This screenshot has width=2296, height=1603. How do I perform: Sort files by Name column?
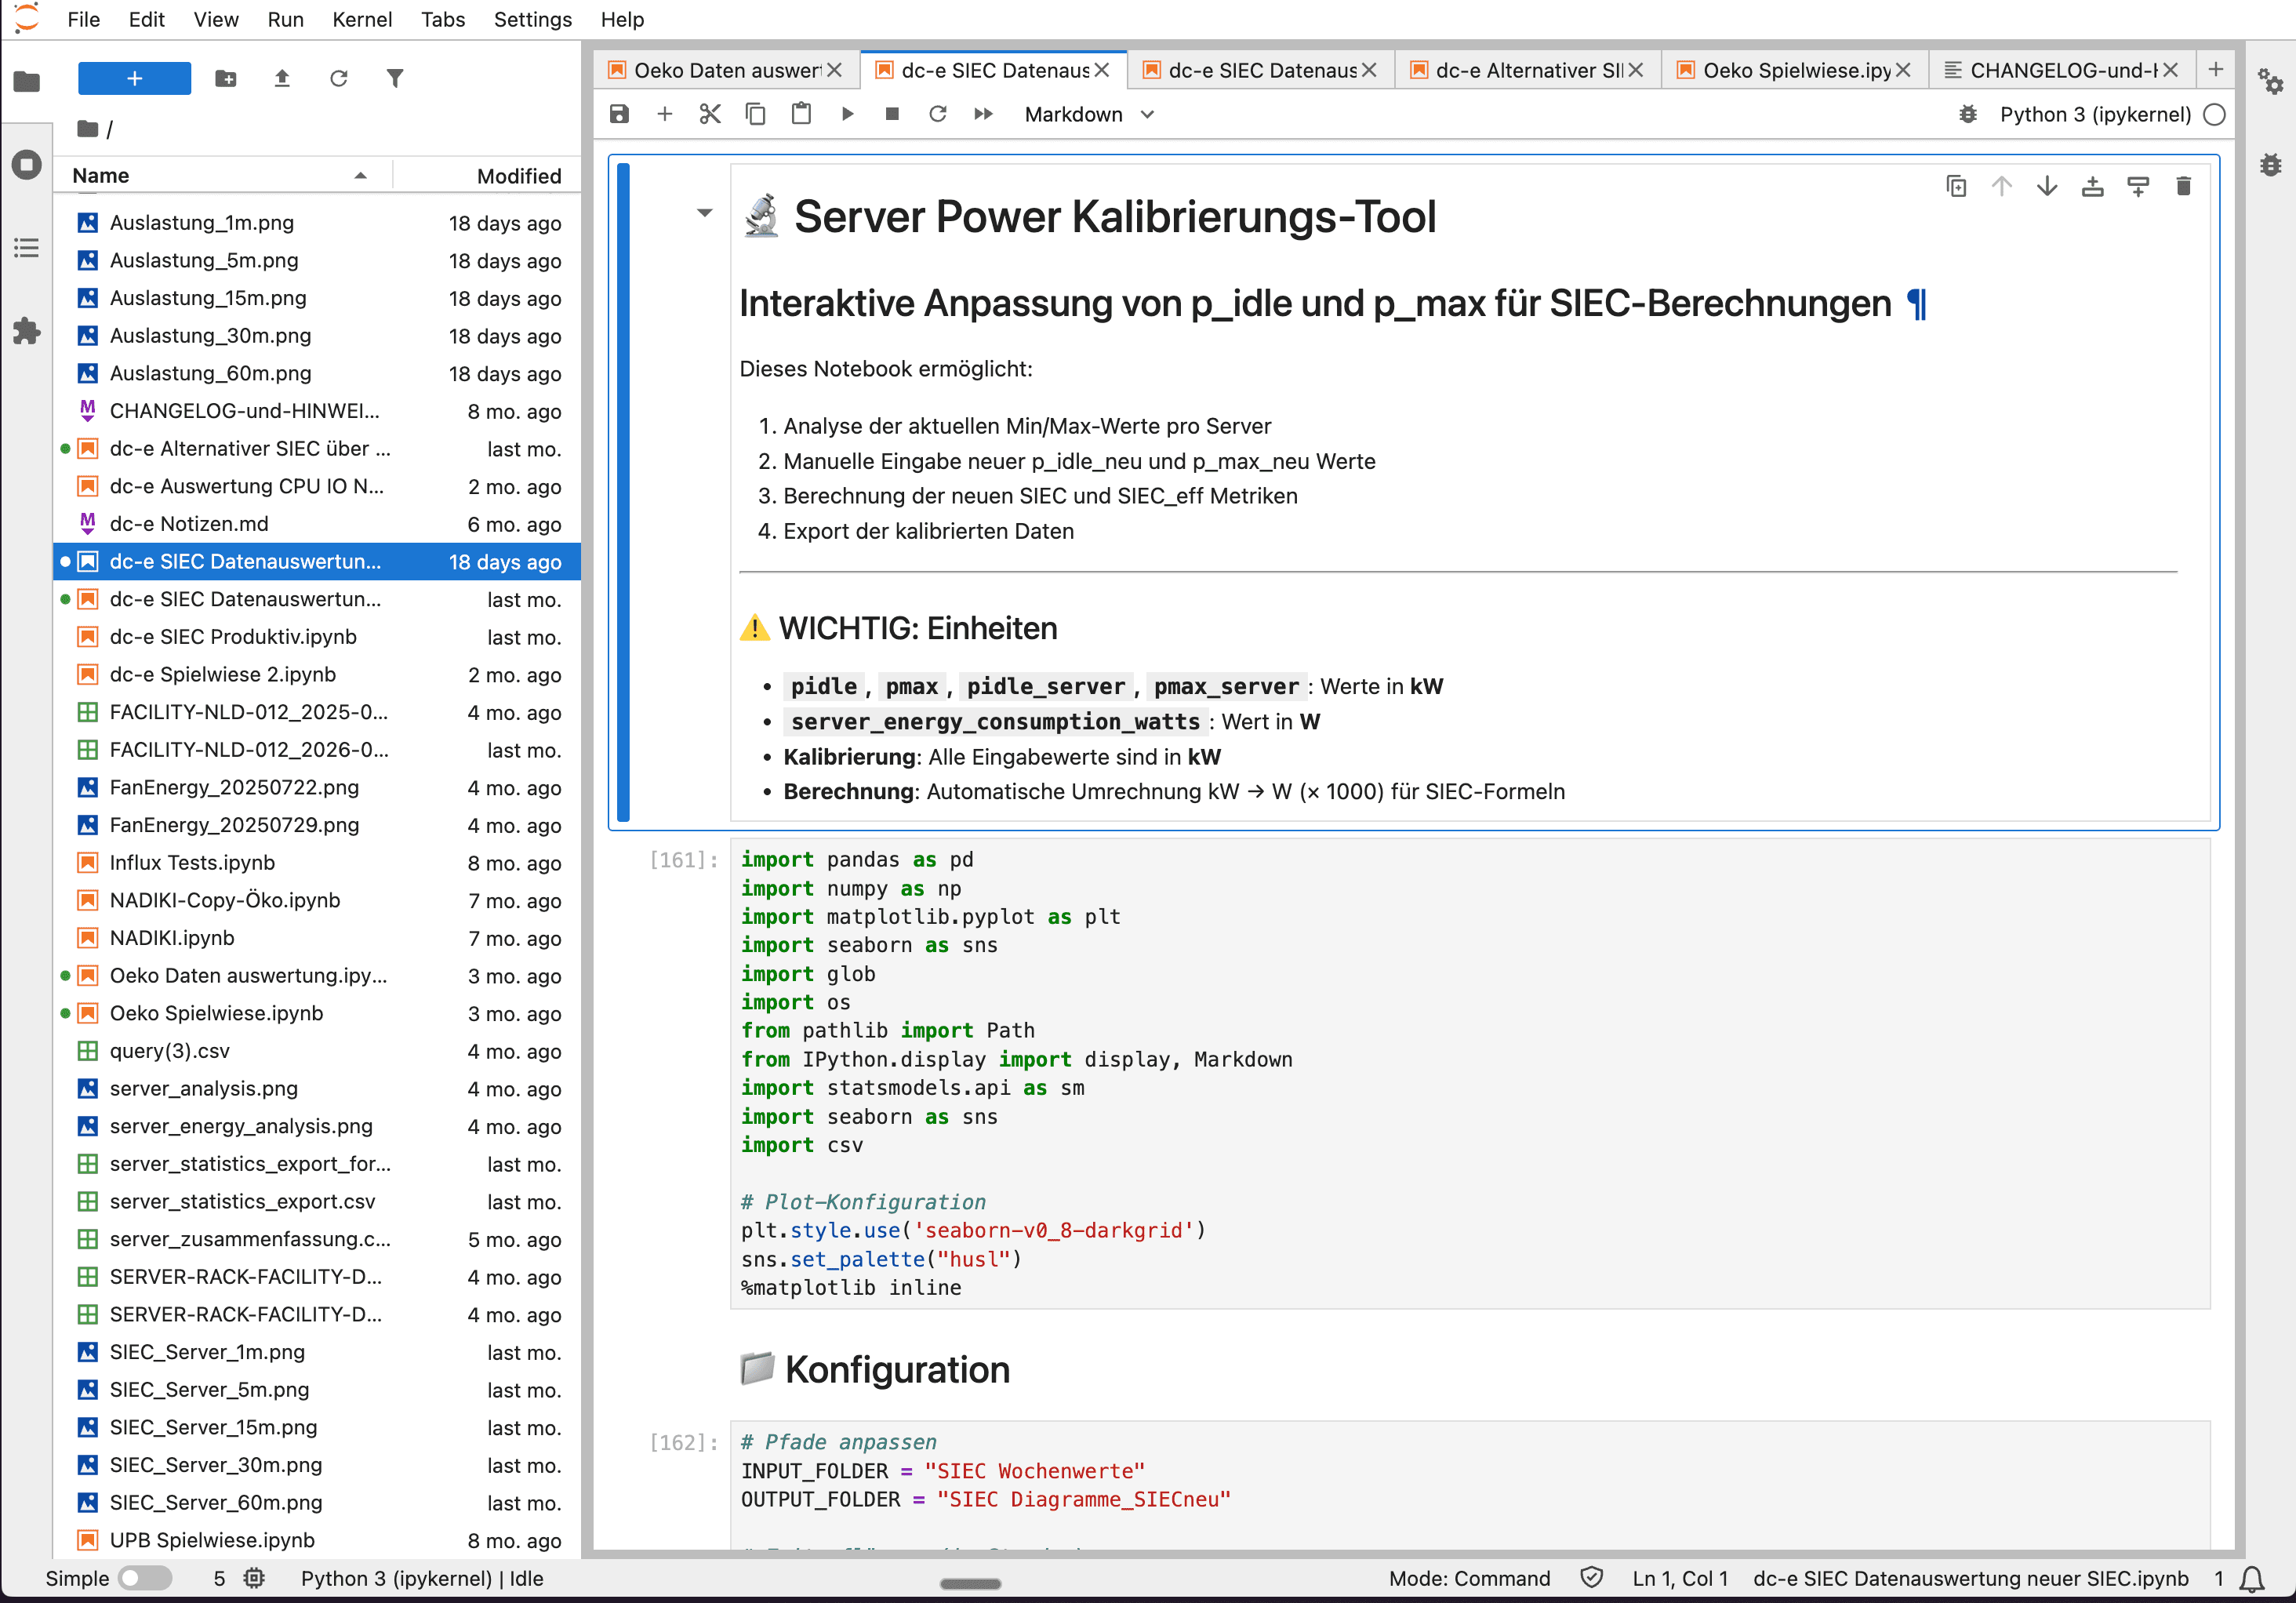pos(99,175)
